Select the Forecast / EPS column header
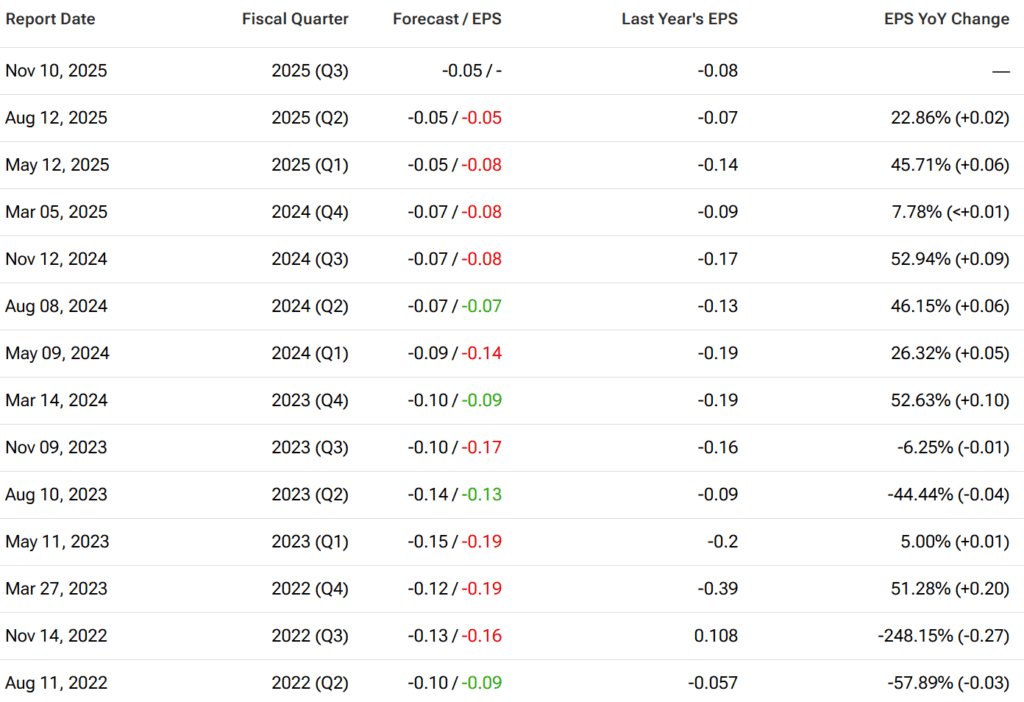 tap(447, 19)
